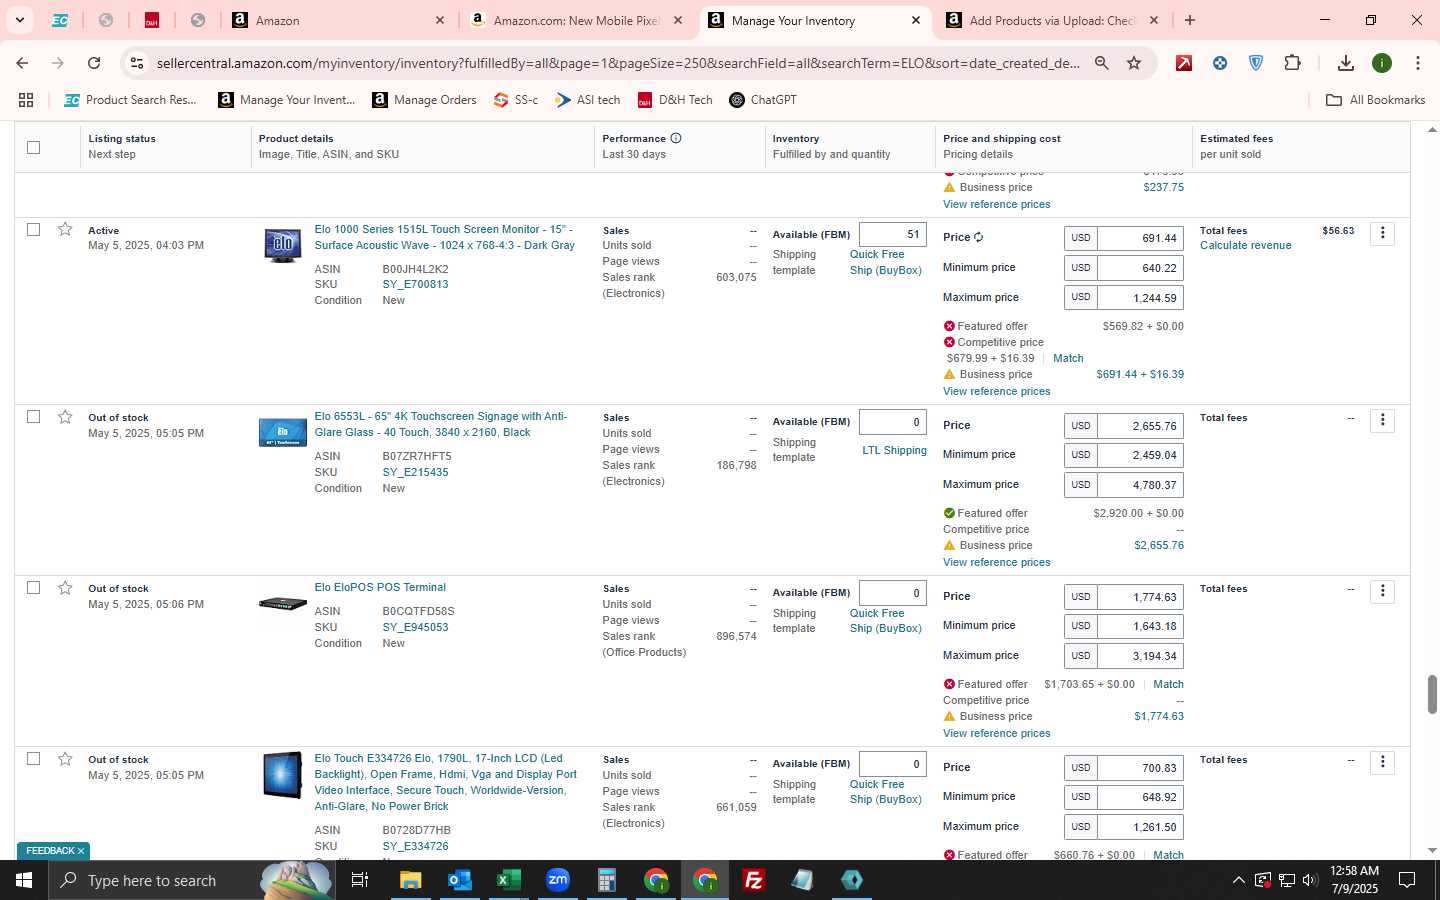Open Chrome profile avatar
The height and width of the screenshot is (900, 1440).
tap(1382, 63)
